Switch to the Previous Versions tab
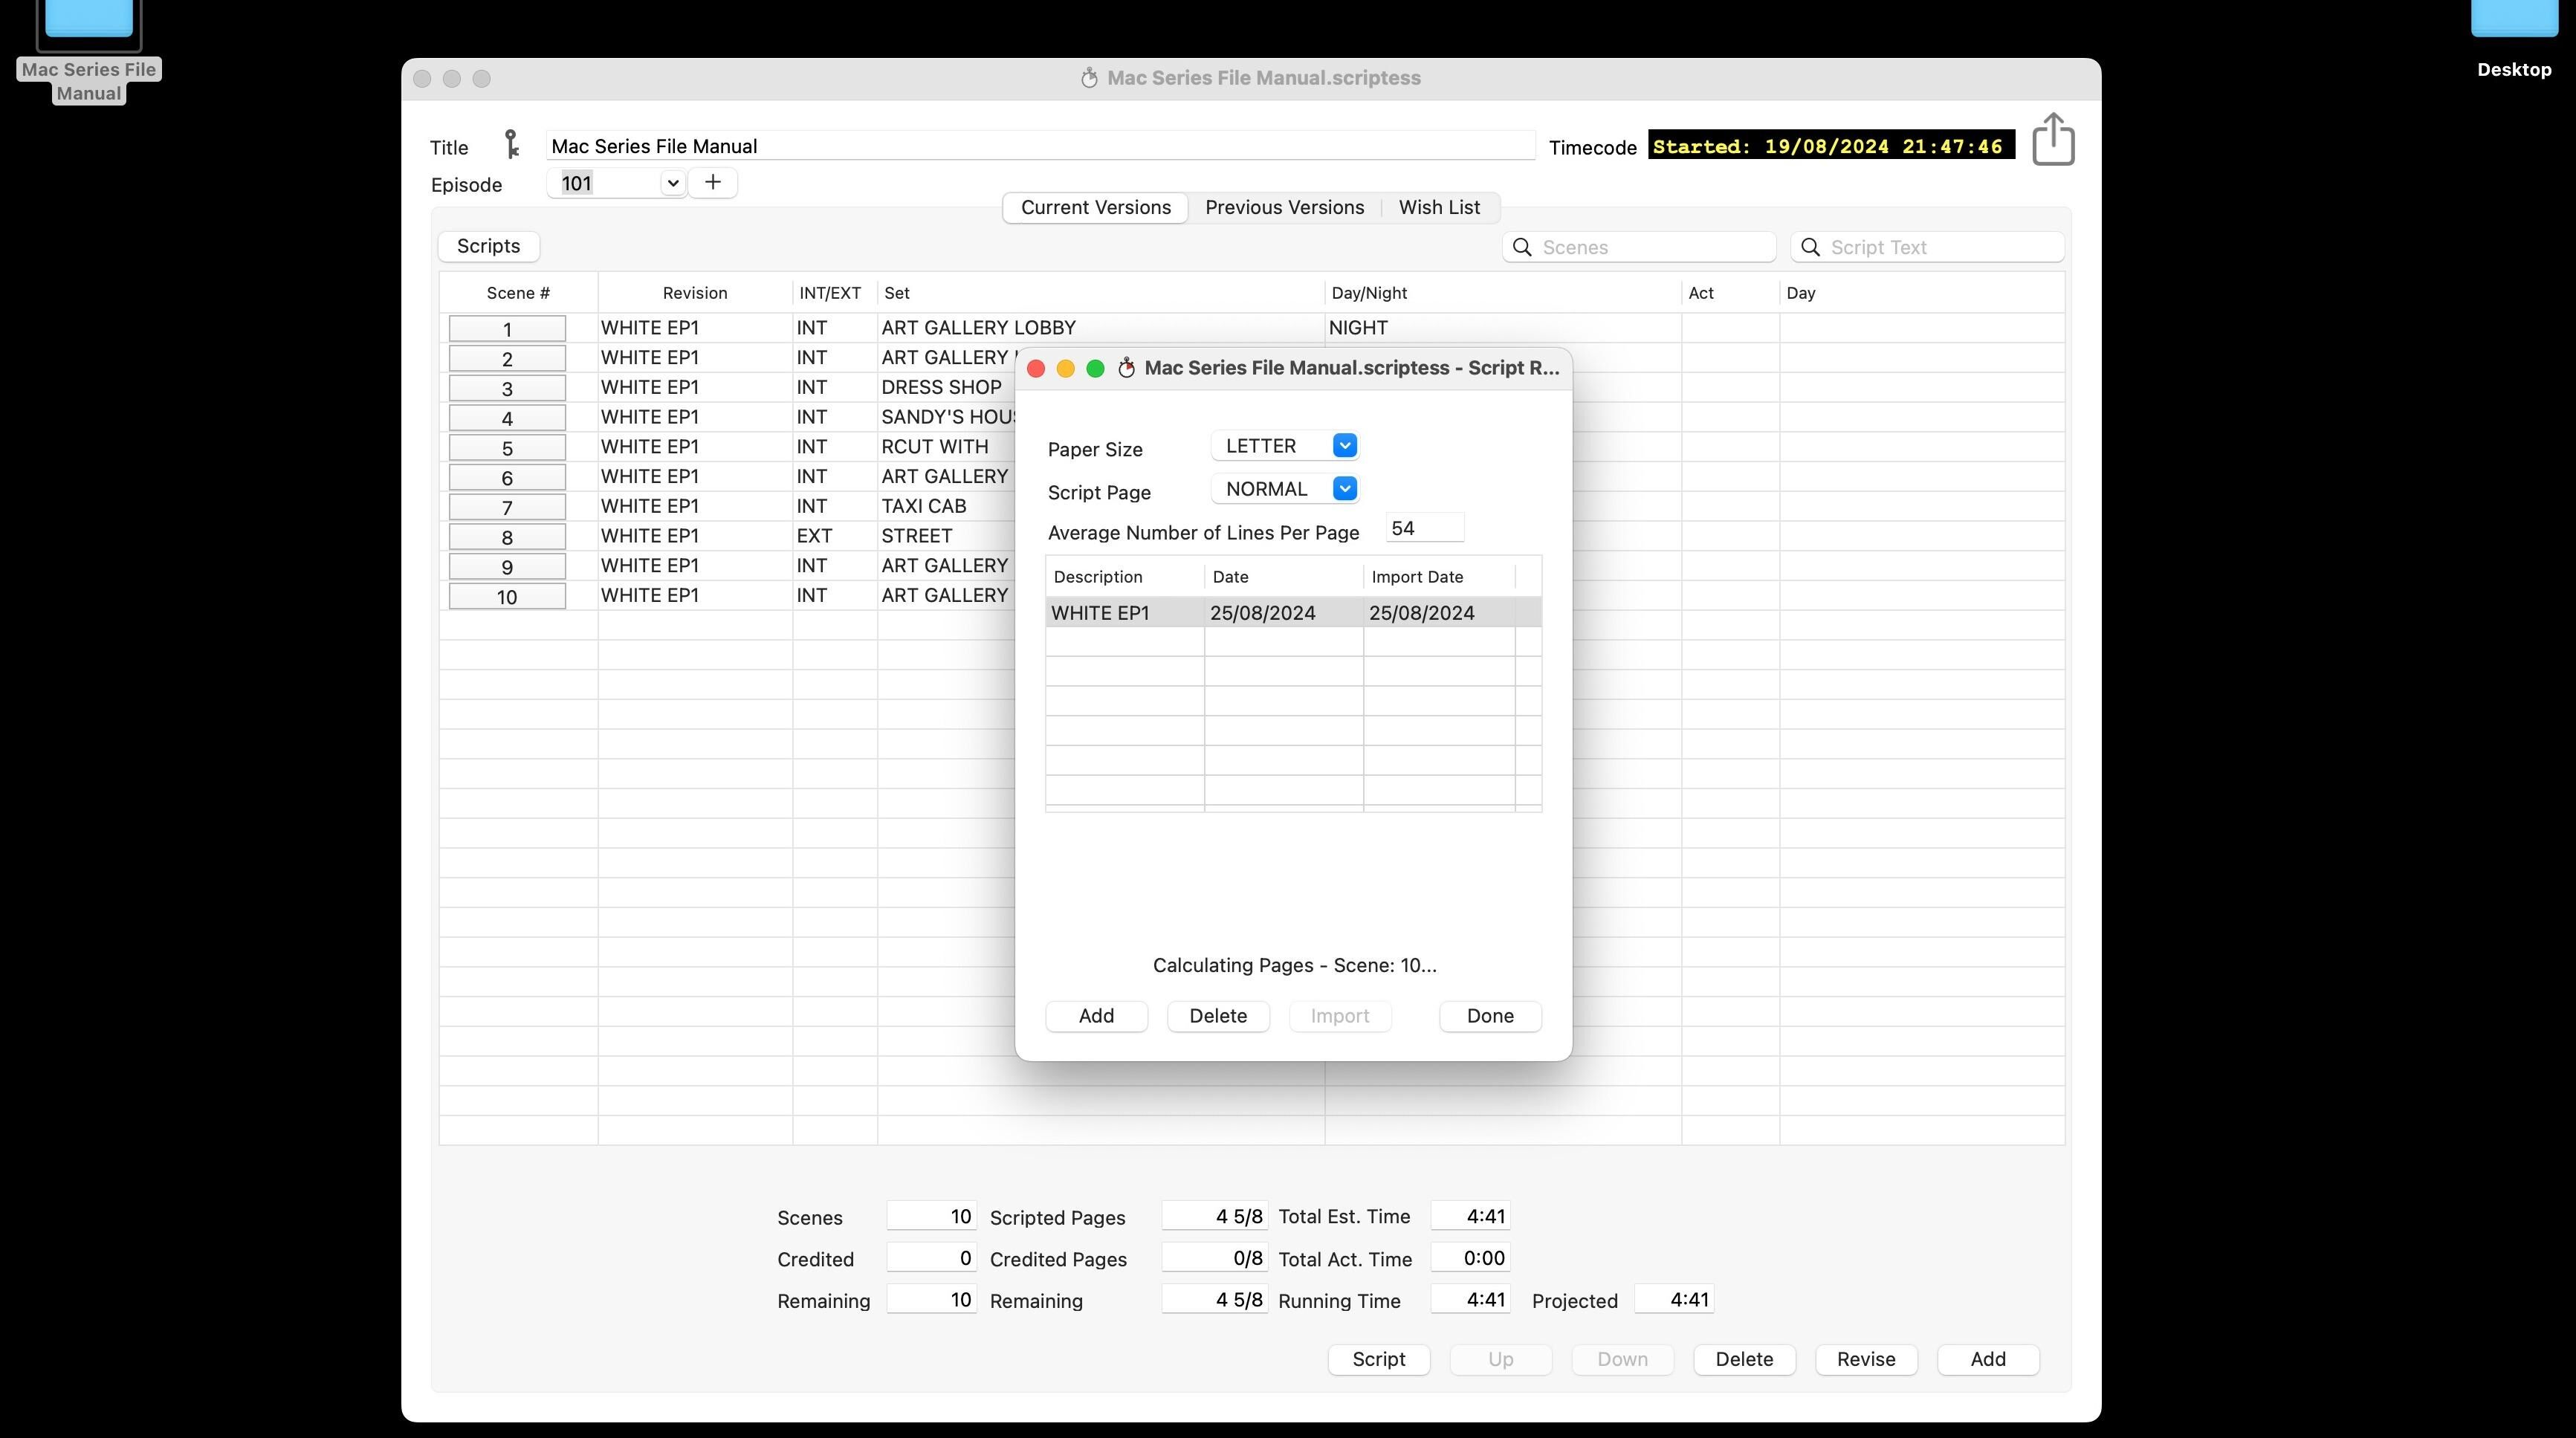 [x=1284, y=207]
